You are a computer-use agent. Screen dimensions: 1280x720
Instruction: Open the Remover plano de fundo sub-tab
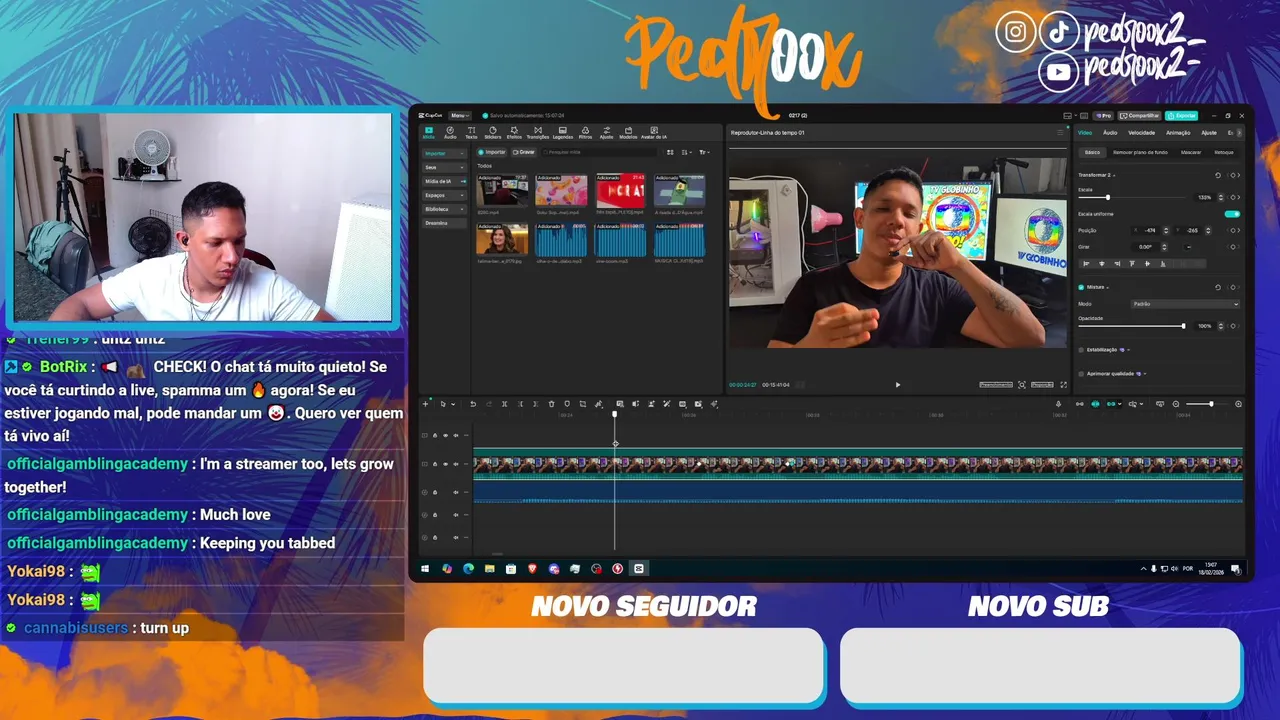point(1140,152)
